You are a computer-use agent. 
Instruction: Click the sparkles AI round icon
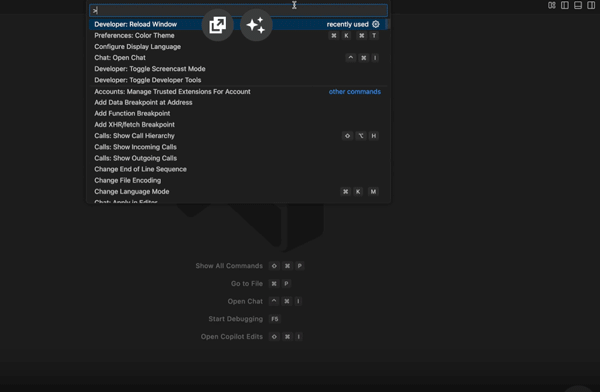[256, 25]
